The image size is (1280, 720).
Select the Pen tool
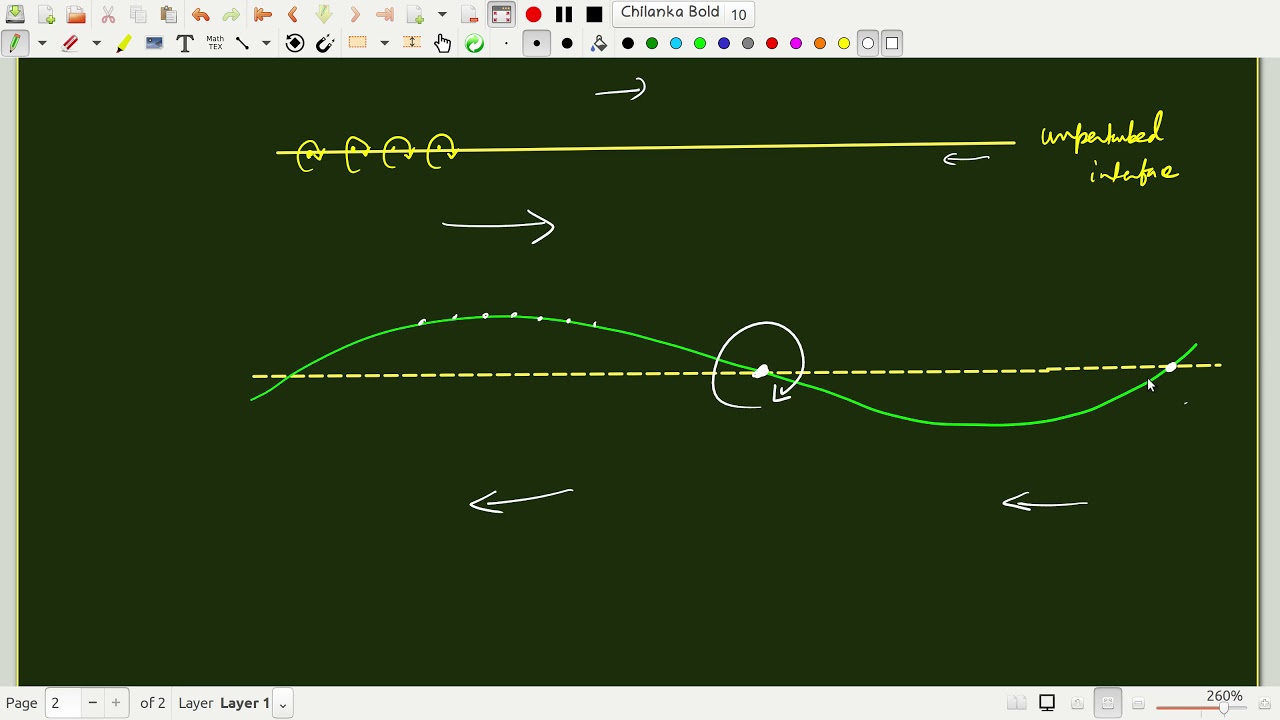(15, 43)
